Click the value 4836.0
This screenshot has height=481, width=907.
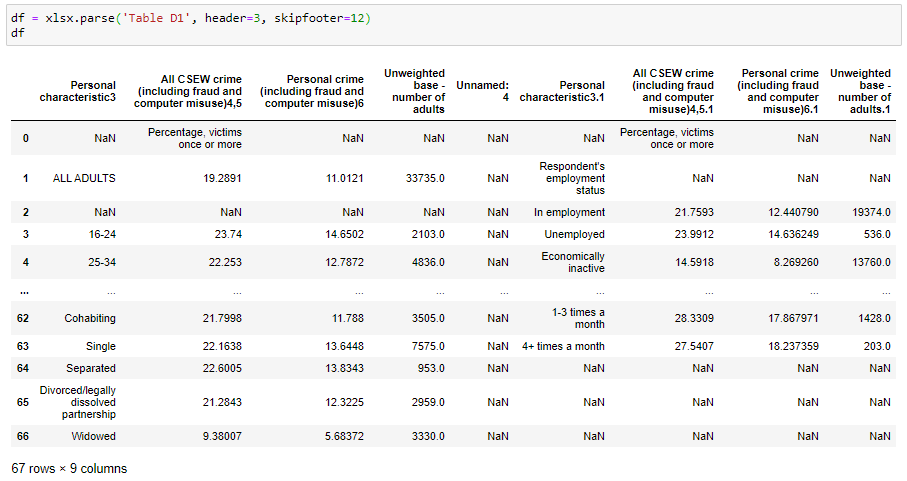(x=428, y=262)
